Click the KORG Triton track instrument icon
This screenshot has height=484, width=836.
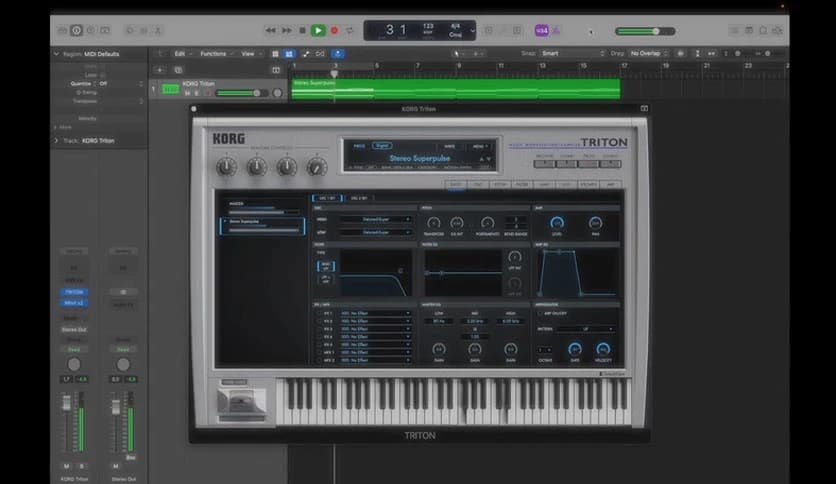171,89
